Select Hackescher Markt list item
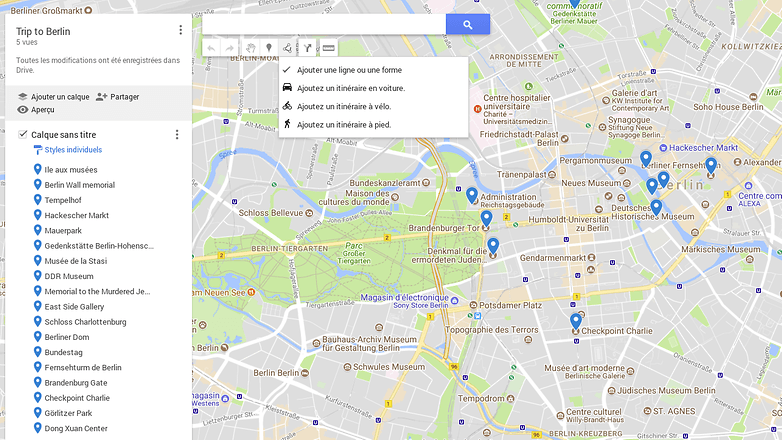 point(76,216)
